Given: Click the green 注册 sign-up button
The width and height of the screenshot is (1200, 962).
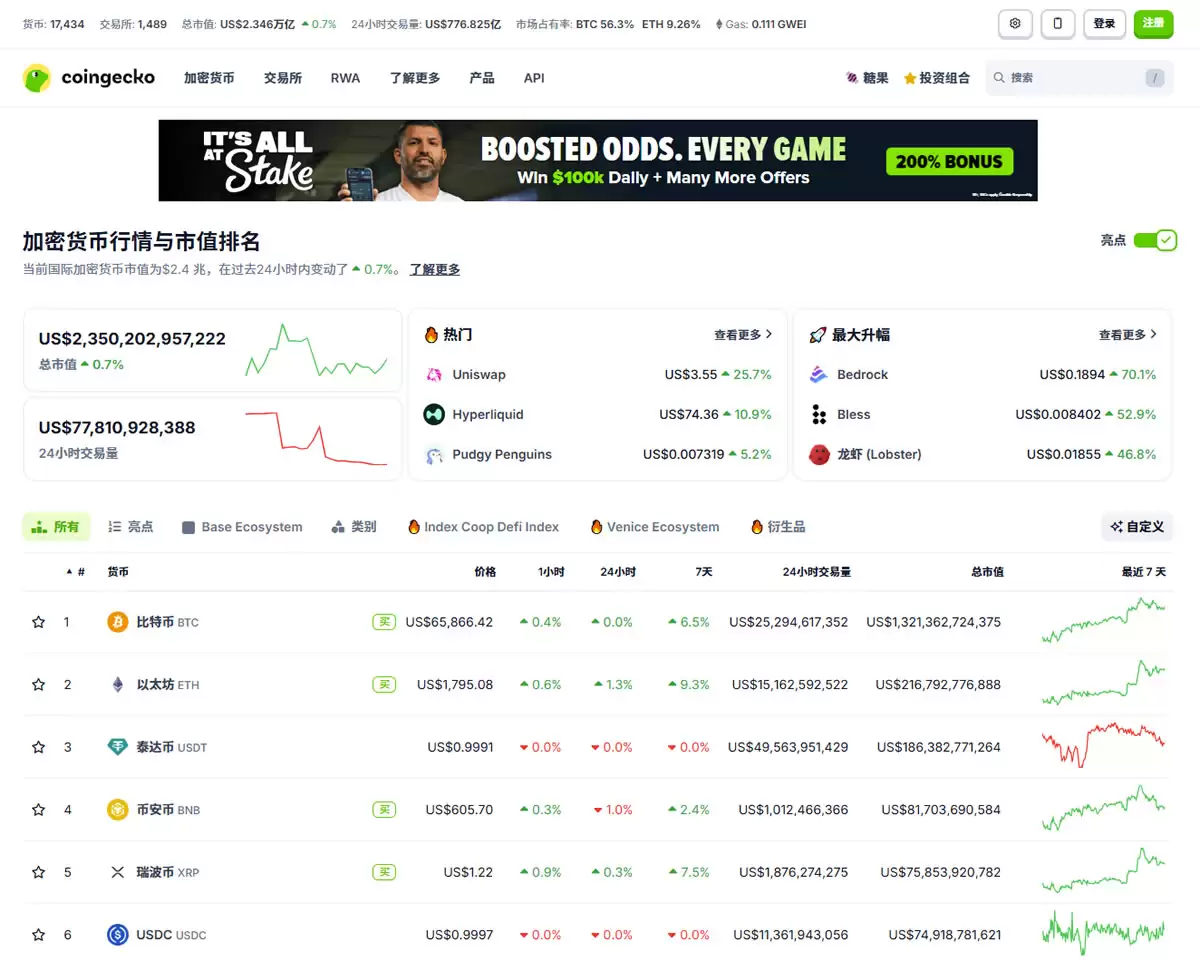Looking at the screenshot, I should click(1153, 23).
